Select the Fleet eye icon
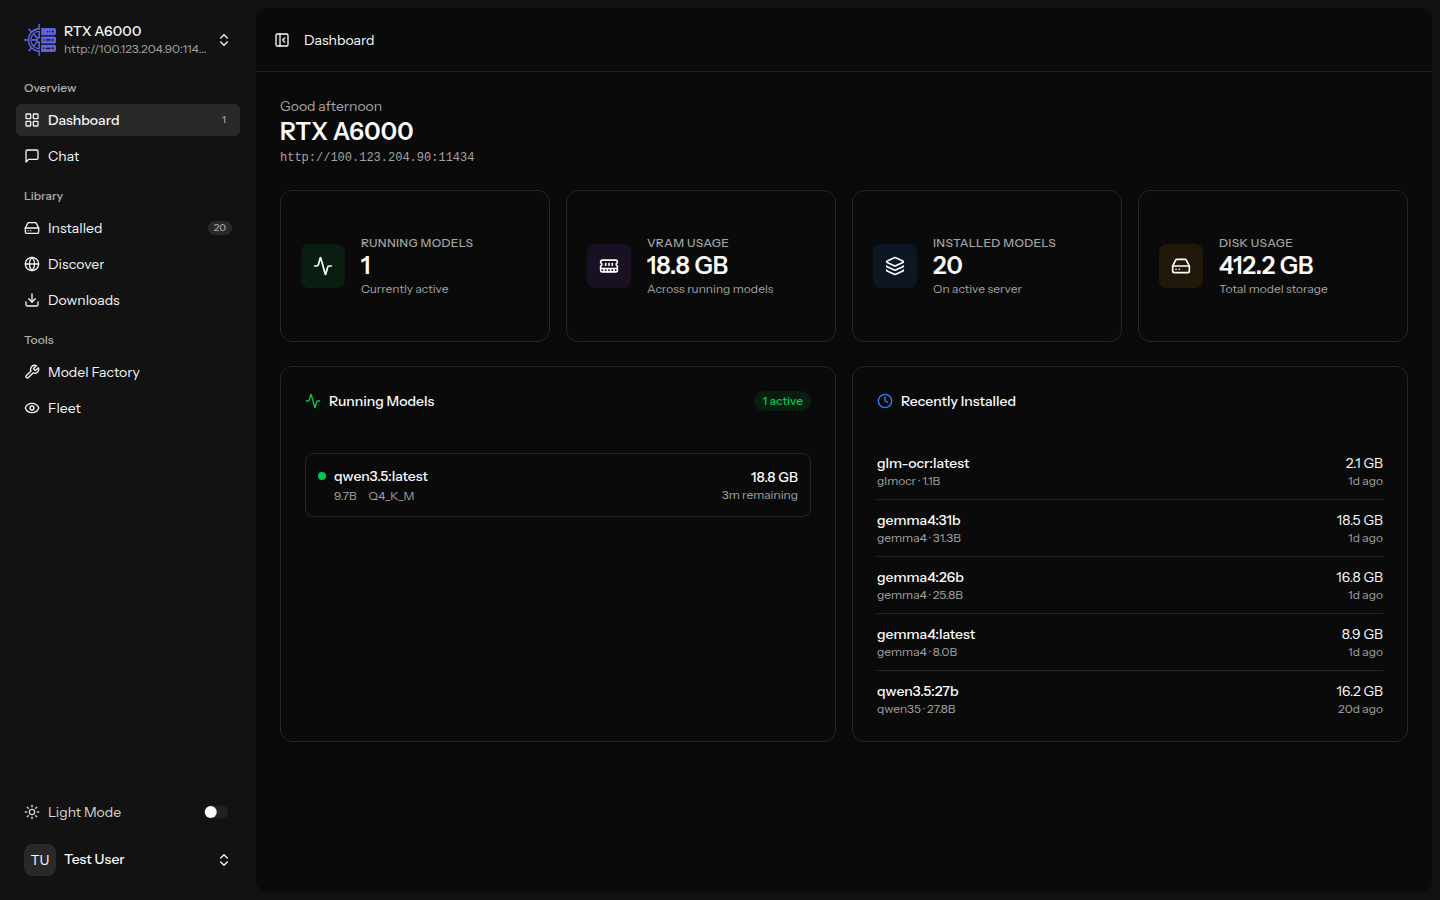The width and height of the screenshot is (1440, 900). pyautogui.click(x=31, y=407)
